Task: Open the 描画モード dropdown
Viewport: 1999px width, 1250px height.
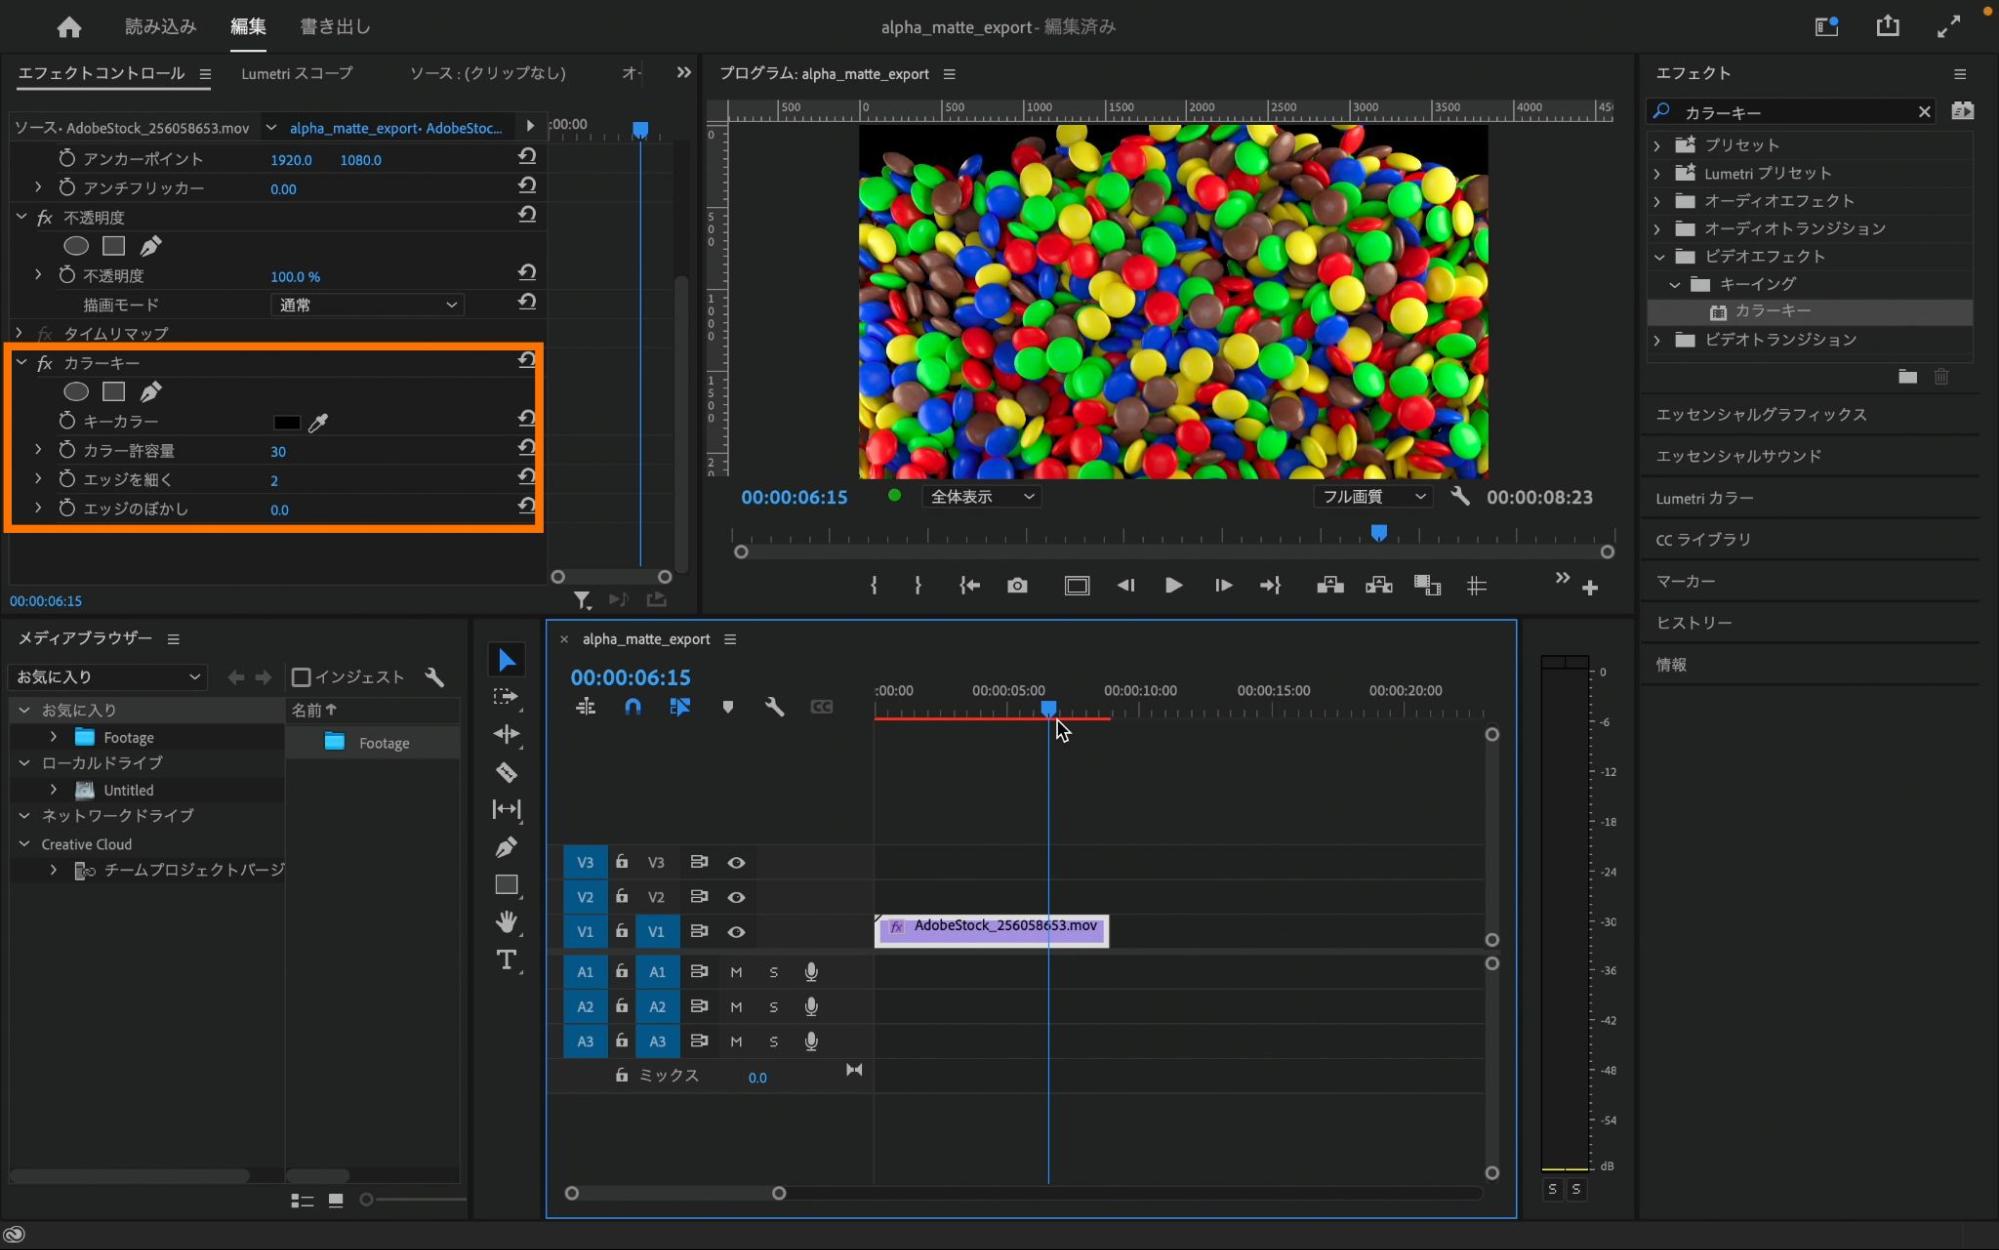Action: click(366, 305)
